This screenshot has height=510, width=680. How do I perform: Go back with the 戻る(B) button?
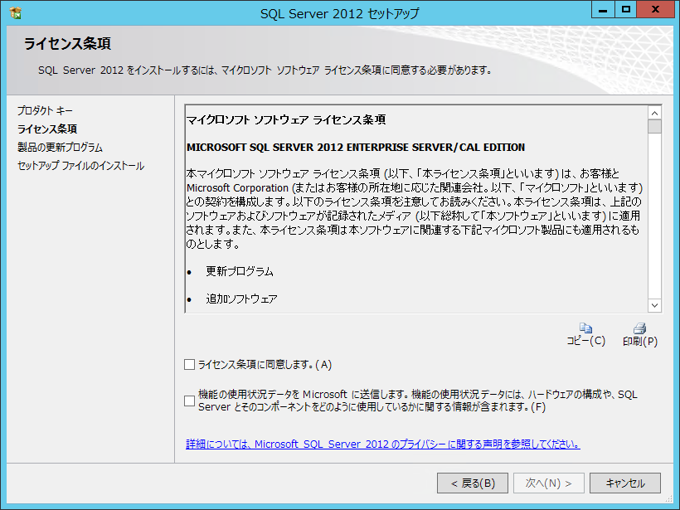click(473, 483)
